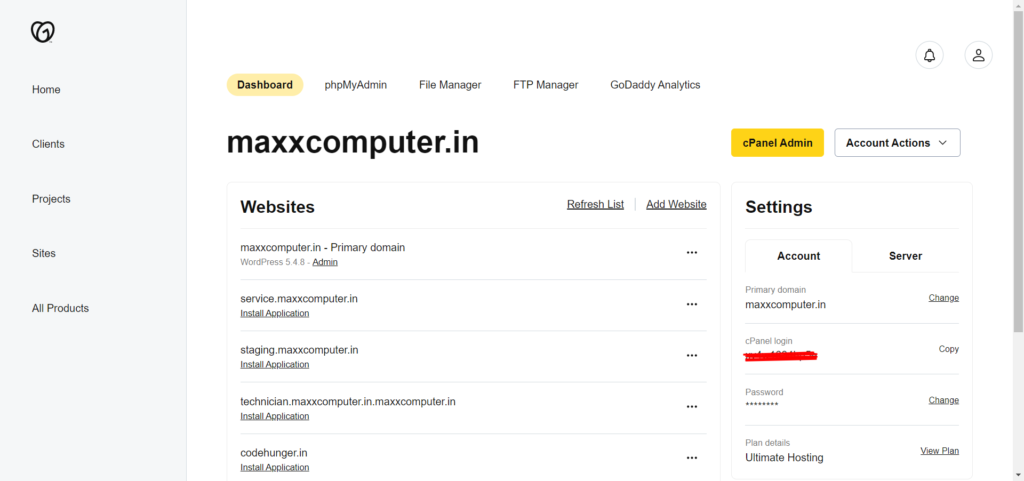
Task: Switch to the GoDaddy Analytics tab
Action: coord(655,85)
